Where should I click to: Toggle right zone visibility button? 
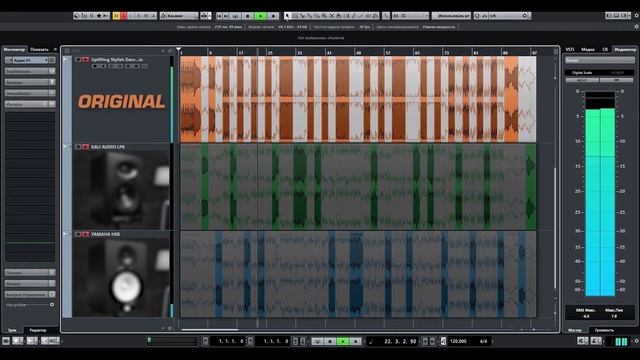(623, 16)
